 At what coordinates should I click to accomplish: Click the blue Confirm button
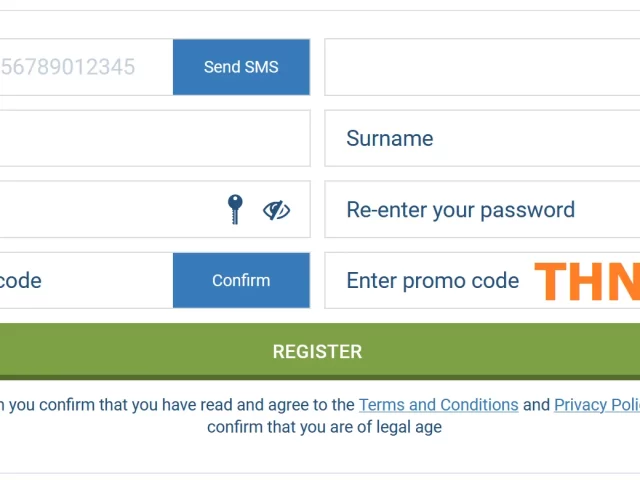[x=241, y=280]
